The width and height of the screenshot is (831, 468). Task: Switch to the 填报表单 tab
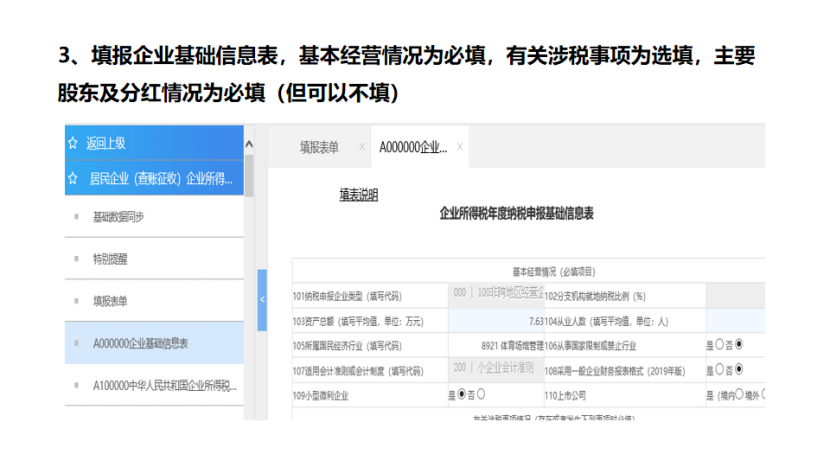pyautogui.click(x=319, y=147)
